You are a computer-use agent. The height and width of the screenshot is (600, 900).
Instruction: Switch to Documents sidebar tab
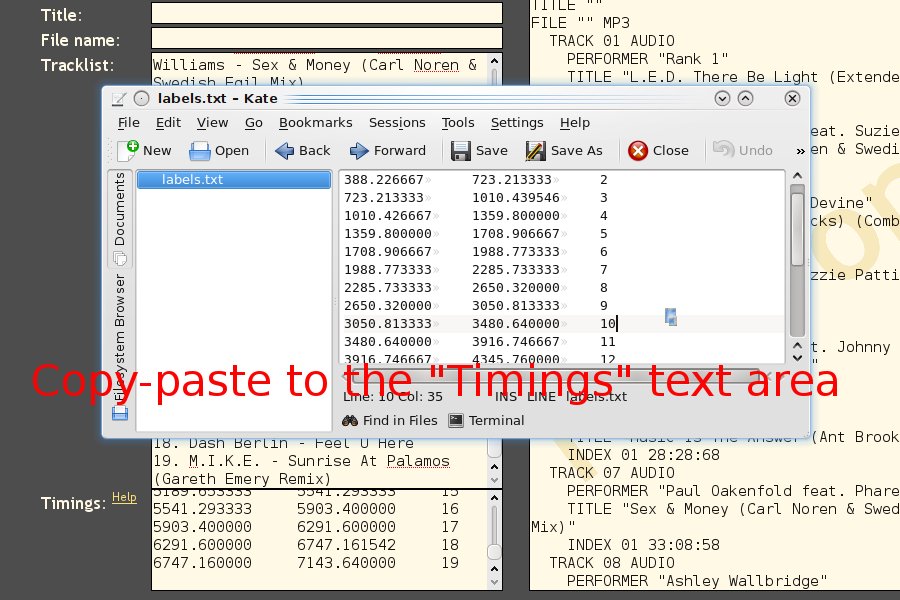click(x=119, y=219)
